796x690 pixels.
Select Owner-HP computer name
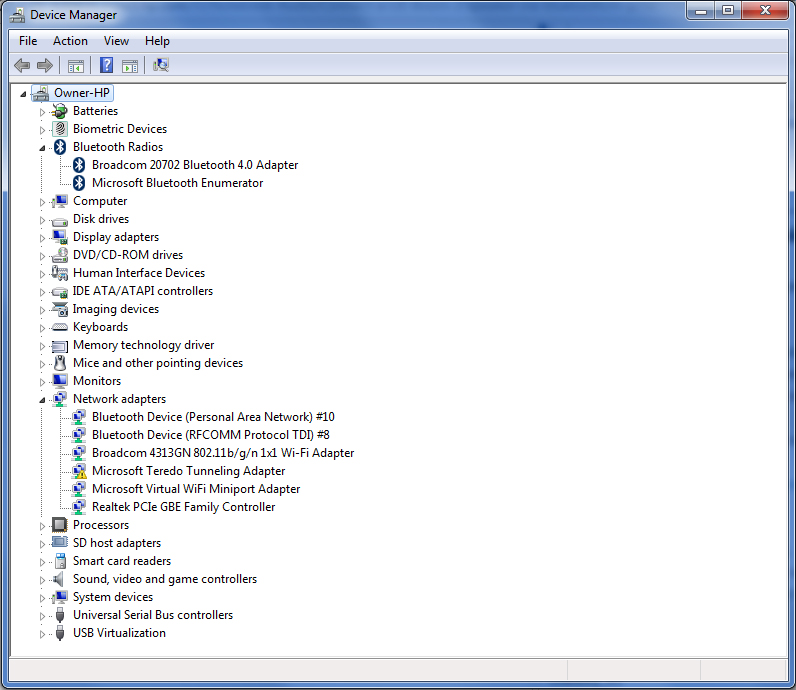pyautogui.click(x=82, y=93)
